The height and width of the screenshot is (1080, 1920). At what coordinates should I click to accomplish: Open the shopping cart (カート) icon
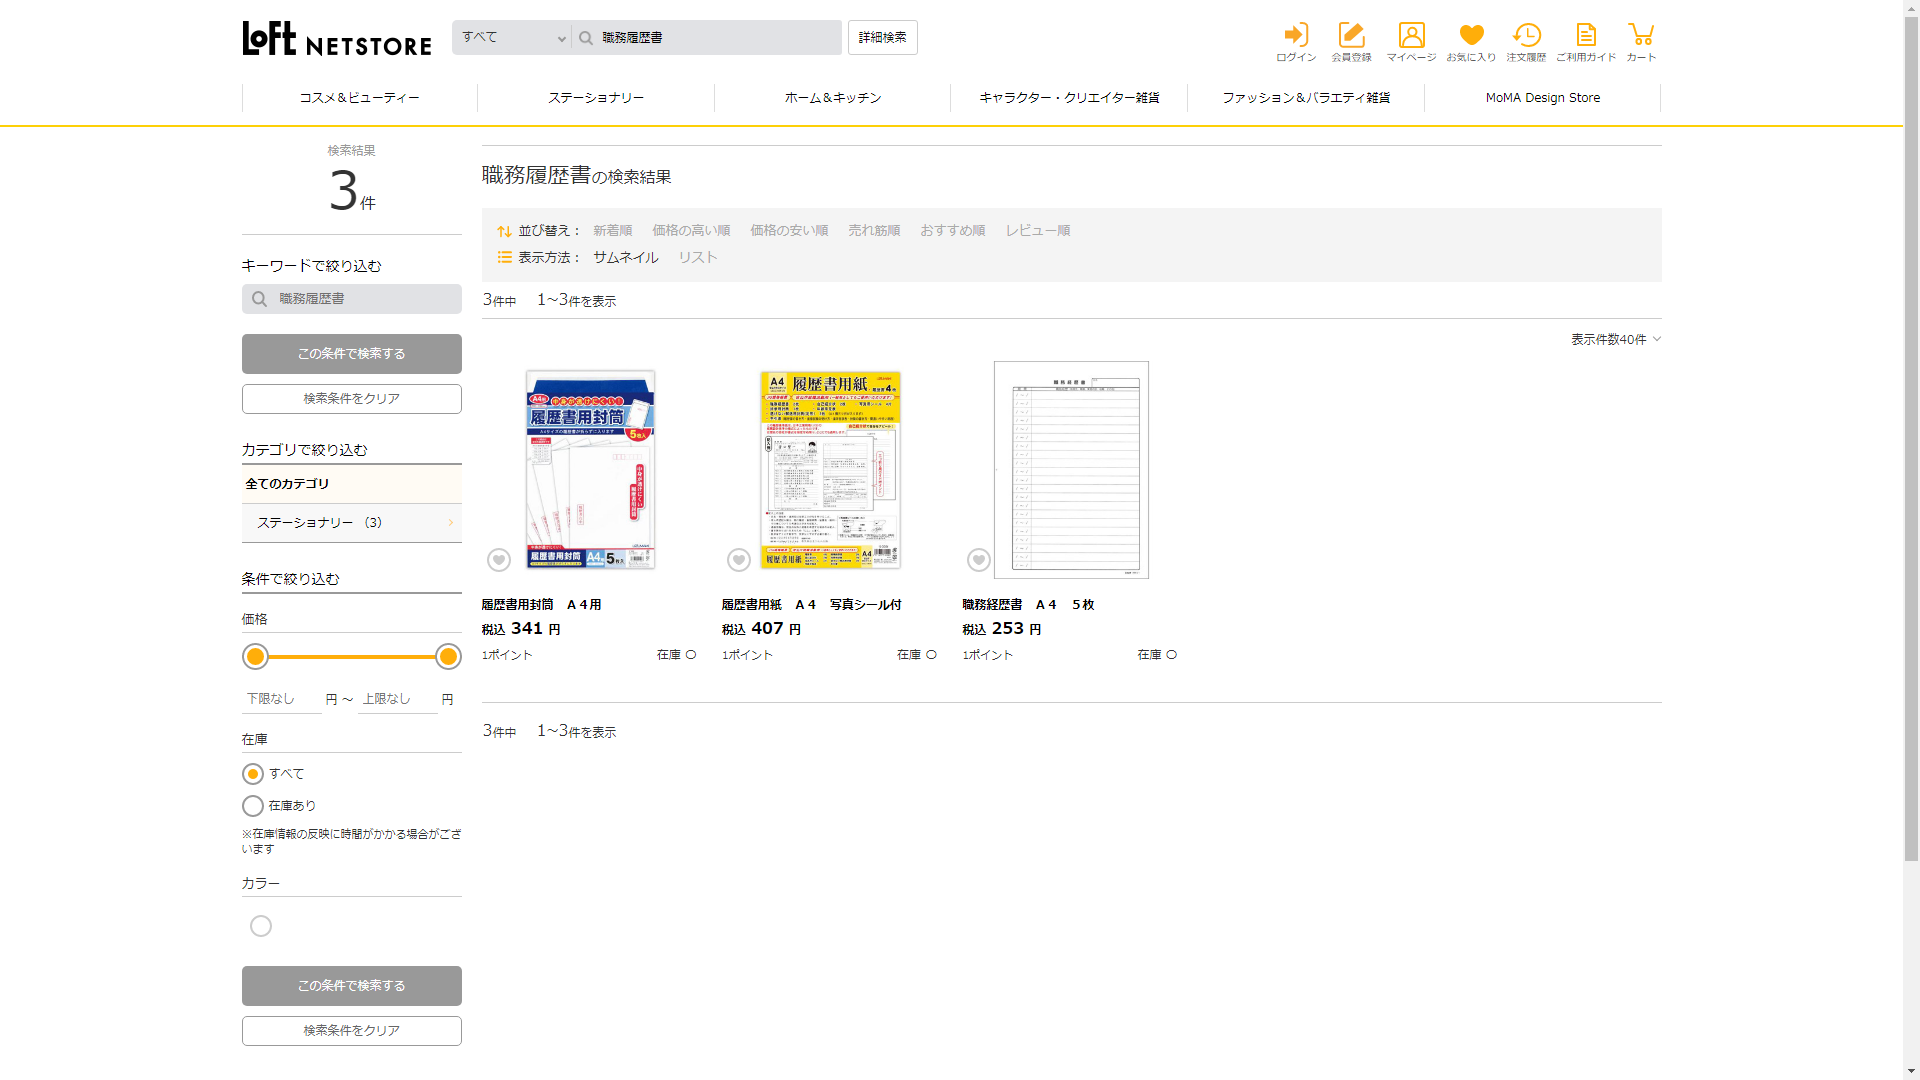[1640, 36]
